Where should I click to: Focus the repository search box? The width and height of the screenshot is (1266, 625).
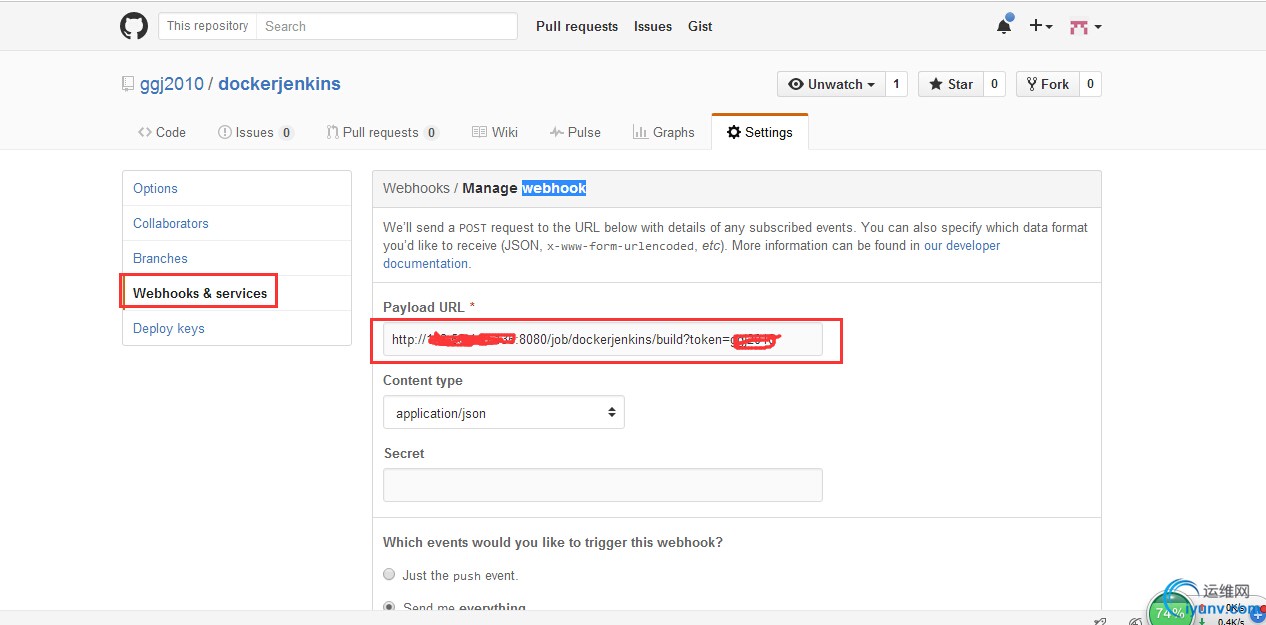pos(387,26)
